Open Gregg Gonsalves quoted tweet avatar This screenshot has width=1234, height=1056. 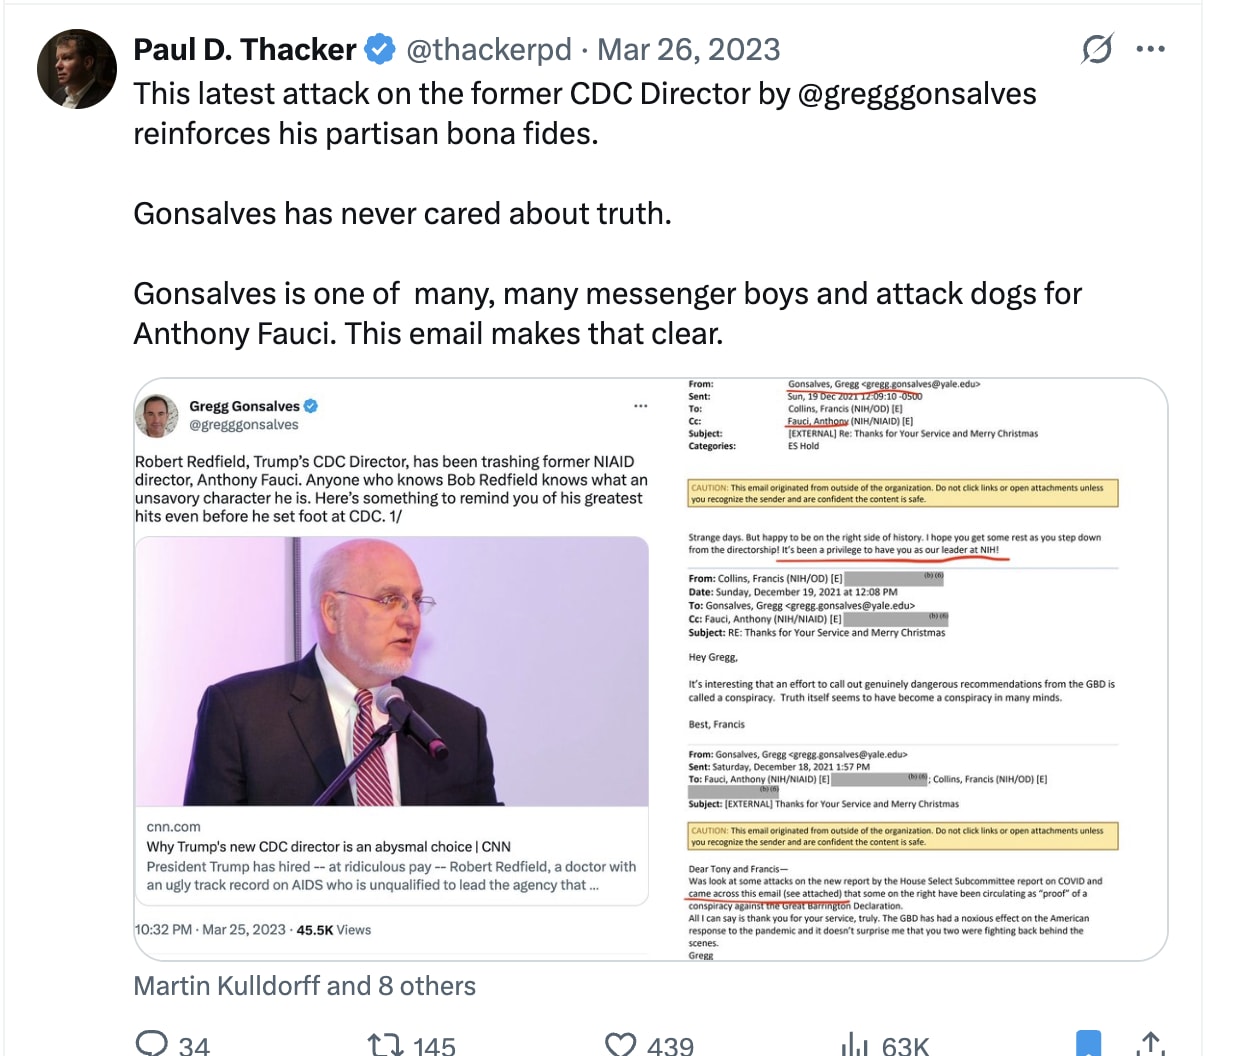[x=157, y=415]
